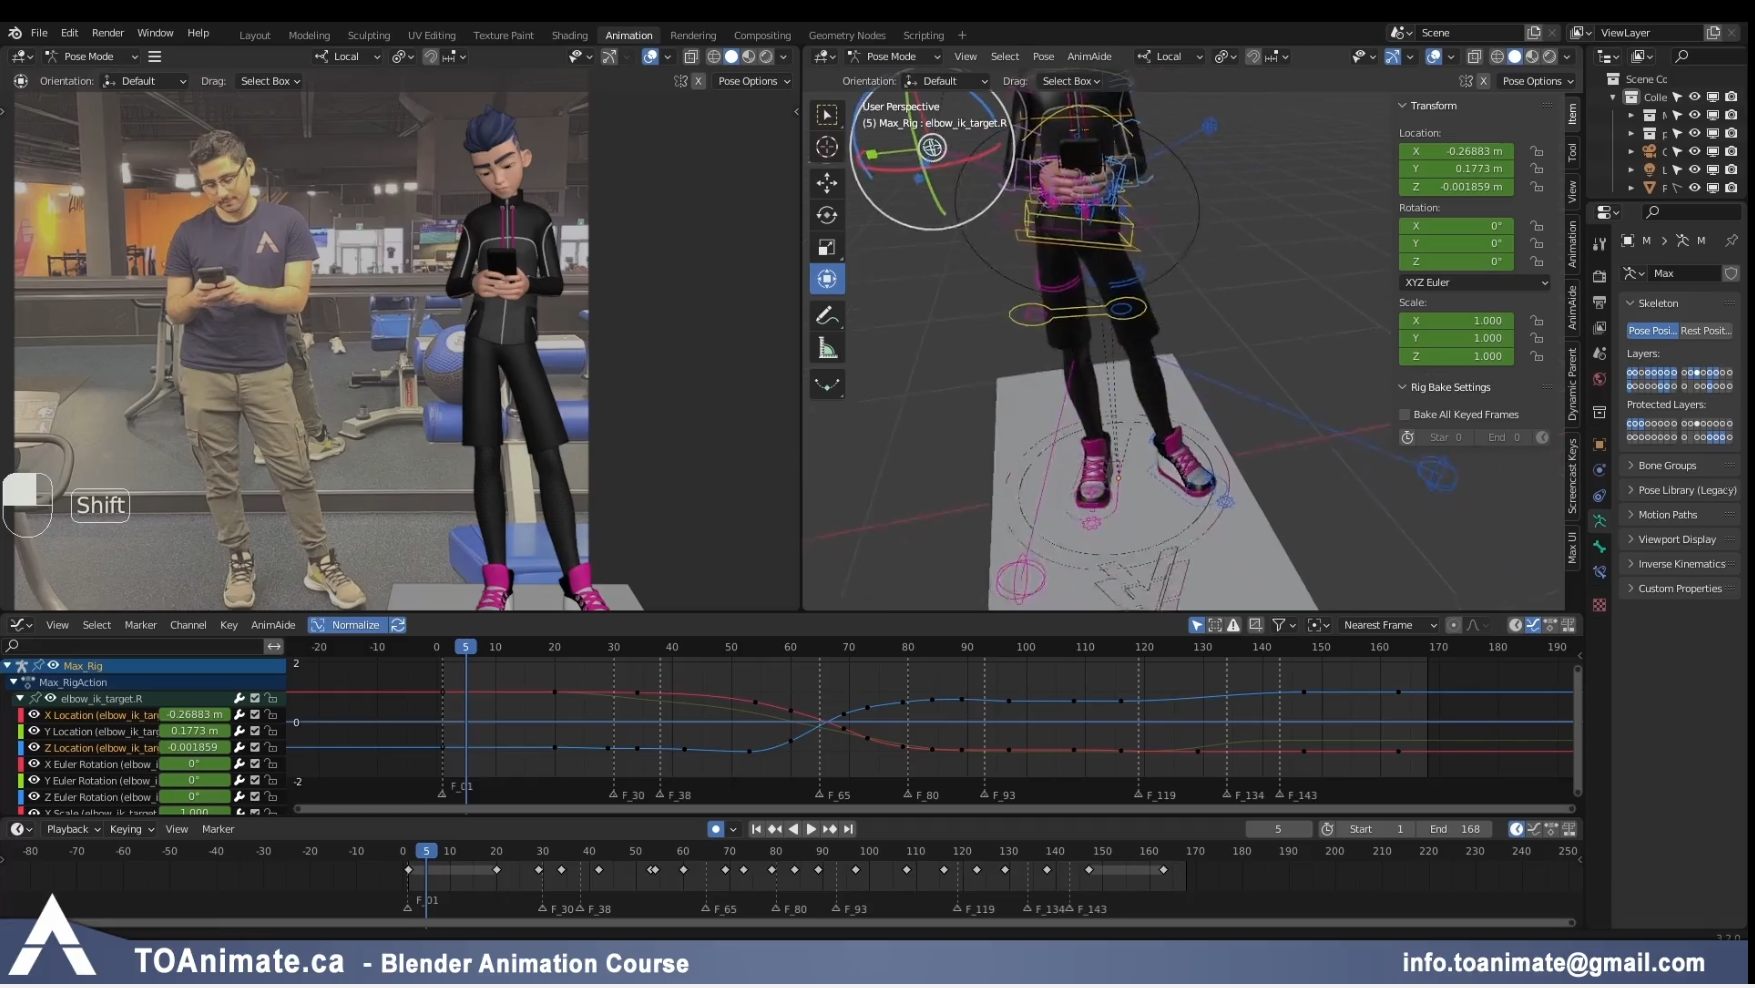
Task: Open the Tool properties tab with wrench icon
Action: click(1599, 245)
